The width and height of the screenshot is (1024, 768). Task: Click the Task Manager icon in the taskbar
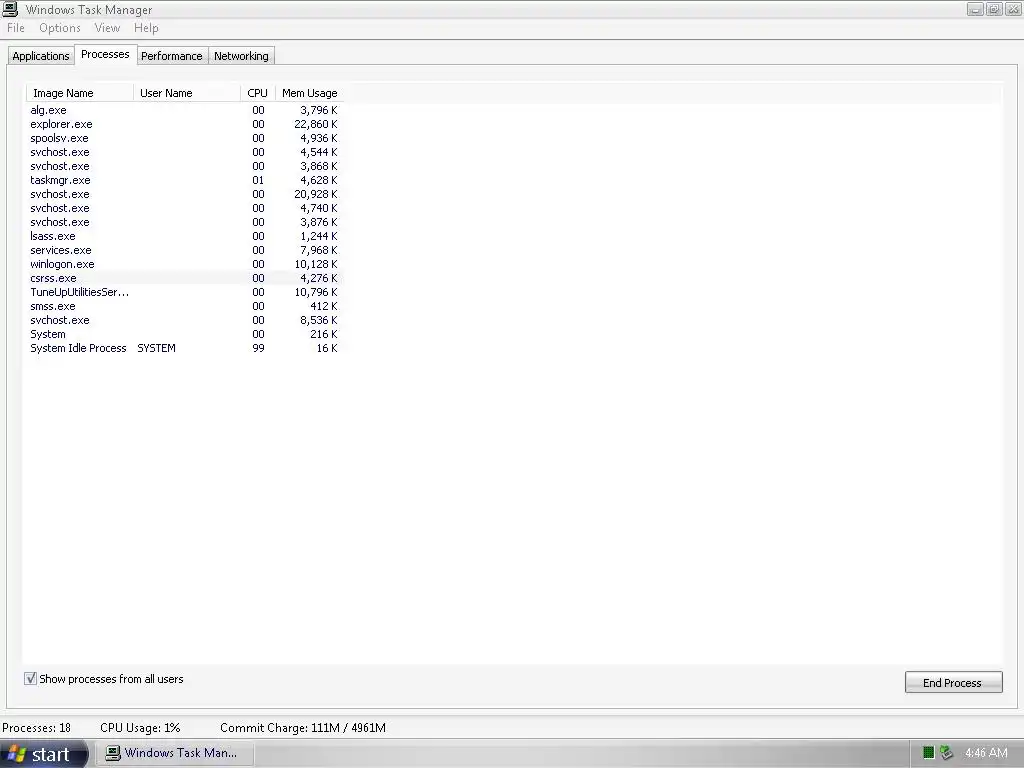[113, 753]
